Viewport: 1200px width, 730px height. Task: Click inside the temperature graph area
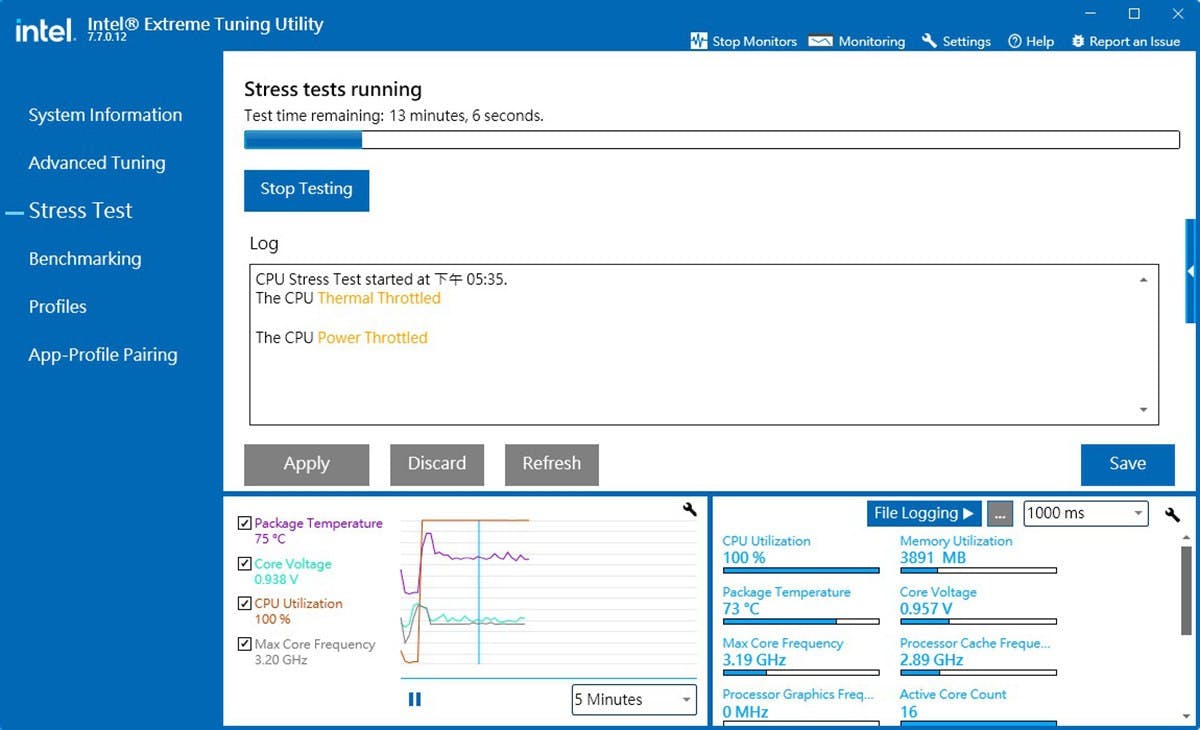(548, 592)
